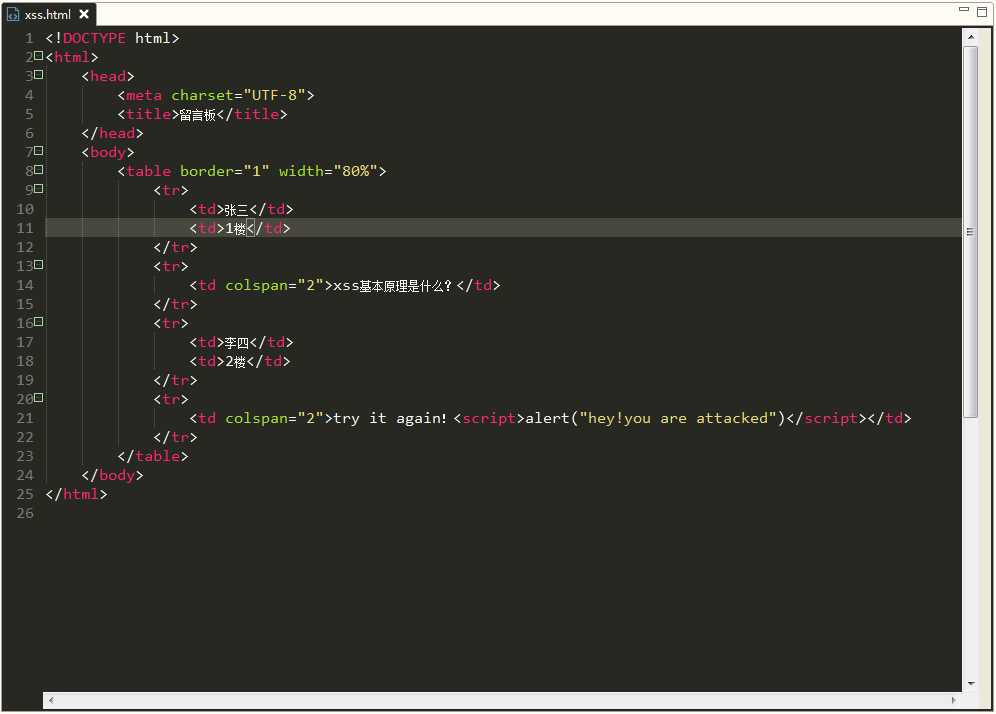The height and width of the screenshot is (714, 996).
Task: Maximize the editor pane
Action: tap(982, 11)
